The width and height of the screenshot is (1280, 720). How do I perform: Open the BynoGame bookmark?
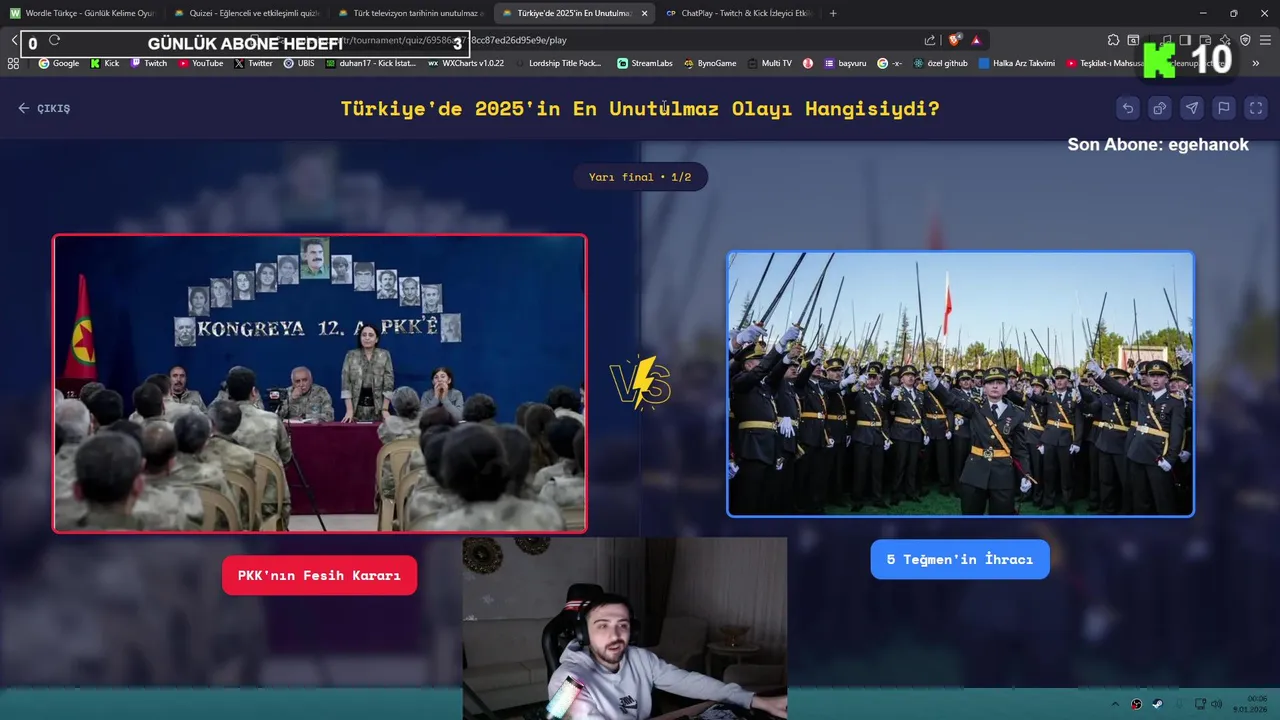pos(710,63)
